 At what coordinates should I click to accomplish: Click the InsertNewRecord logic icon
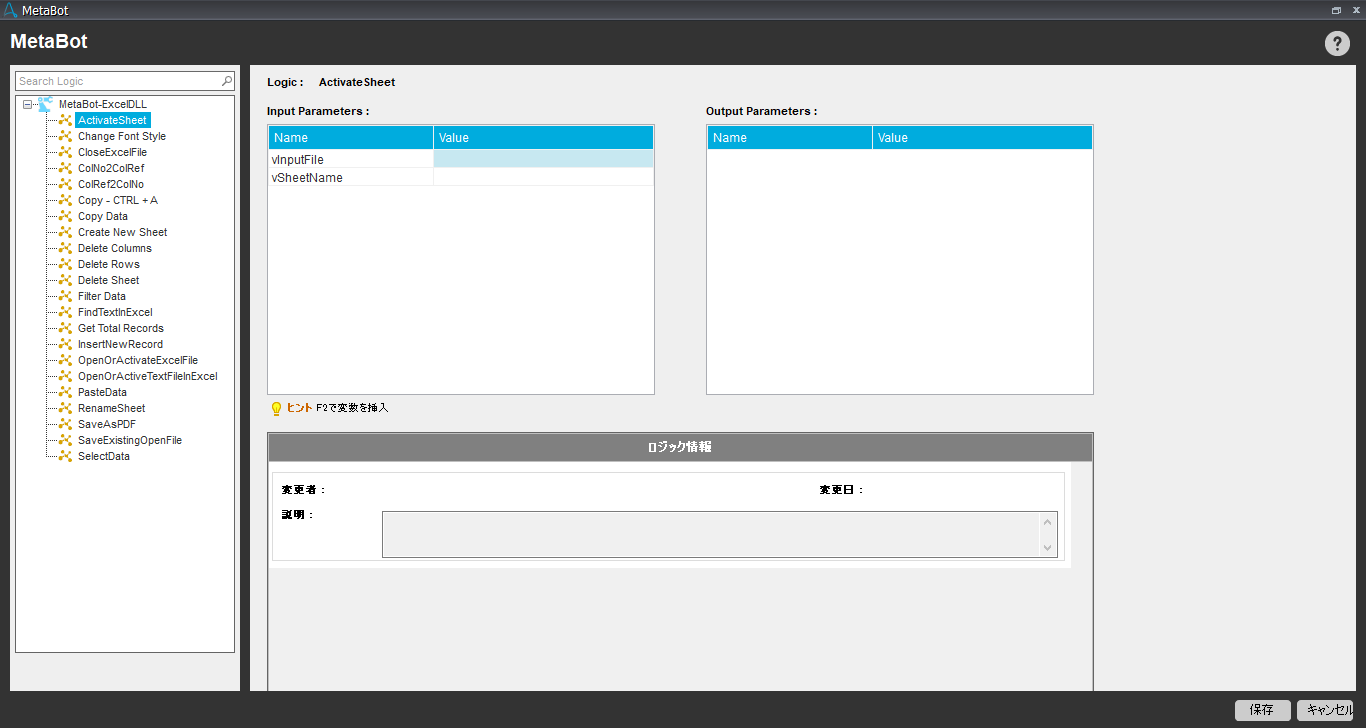pyautogui.click(x=65, y=344)
